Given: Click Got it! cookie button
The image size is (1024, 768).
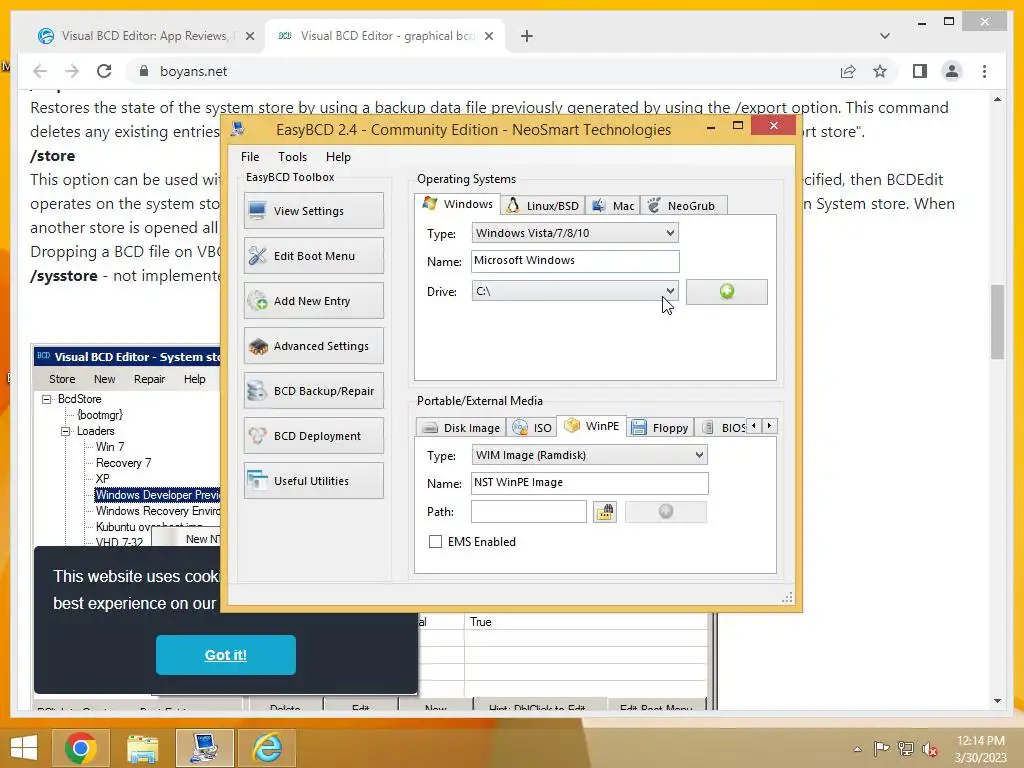Looking at the screenshot, I should pos(225,655).
